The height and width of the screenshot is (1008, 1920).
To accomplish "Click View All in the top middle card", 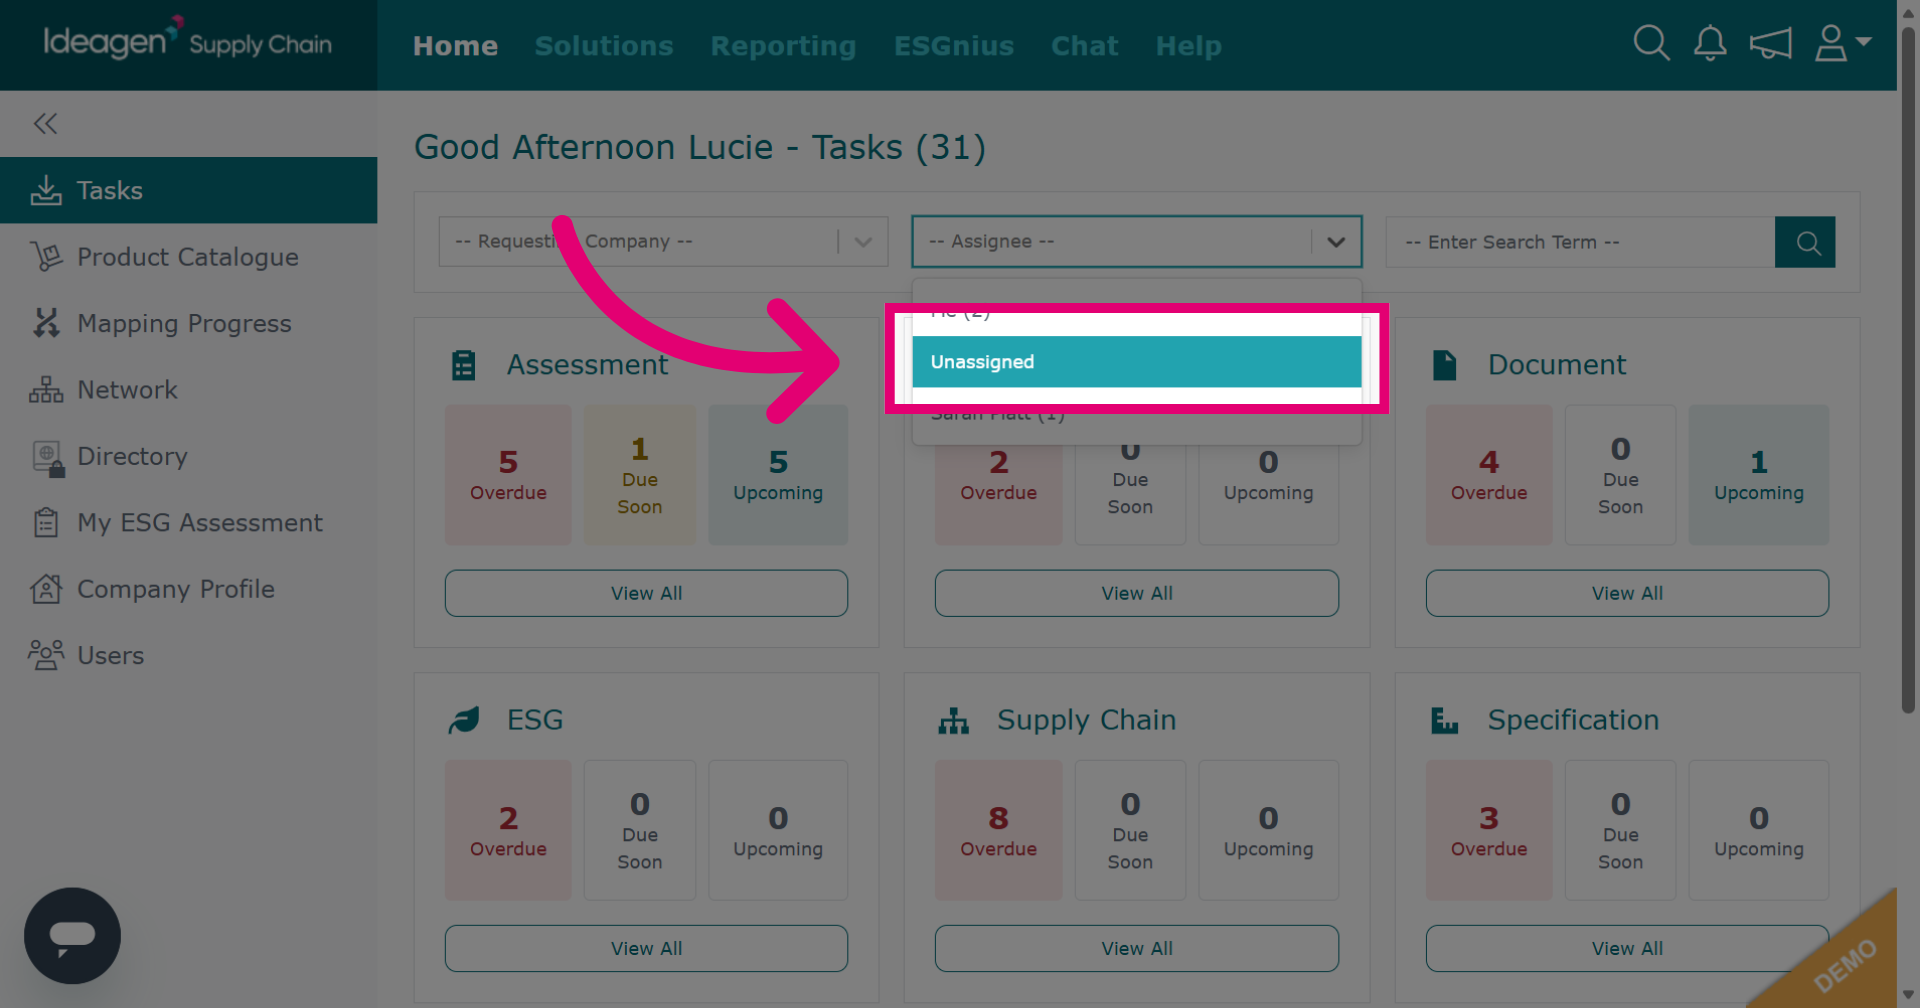I will pos(1137,593).
